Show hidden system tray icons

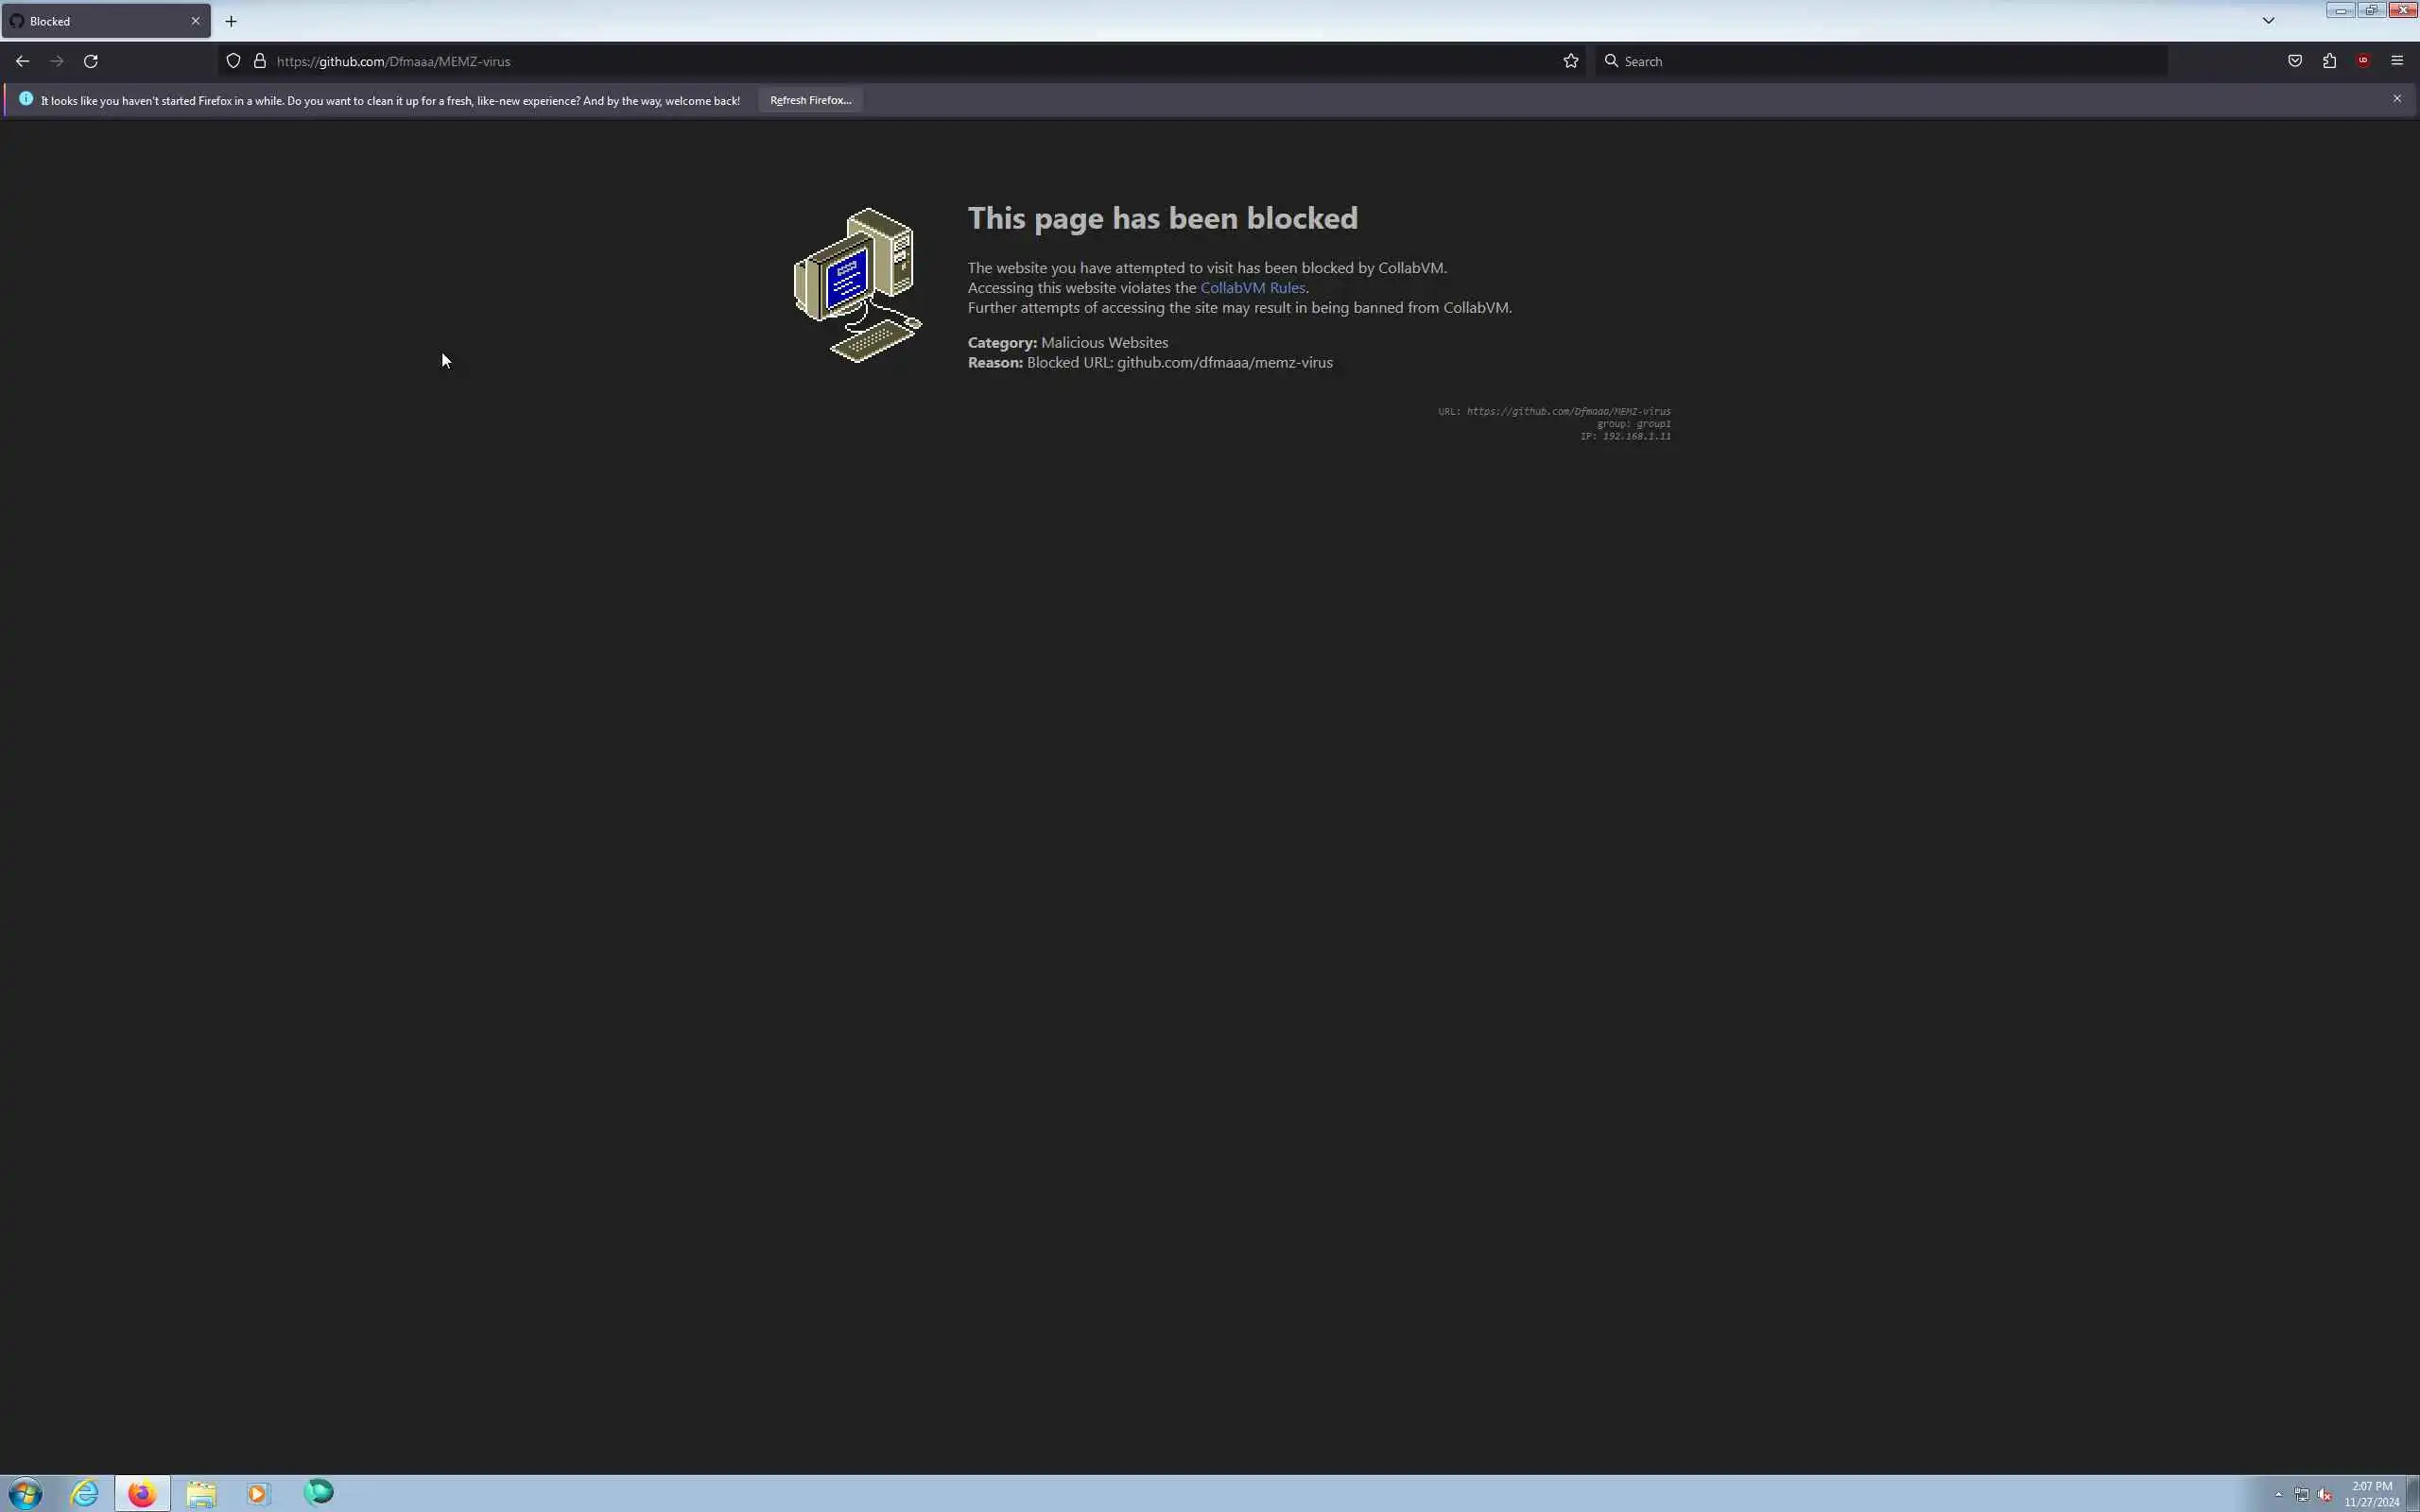pos(2278,1494)
